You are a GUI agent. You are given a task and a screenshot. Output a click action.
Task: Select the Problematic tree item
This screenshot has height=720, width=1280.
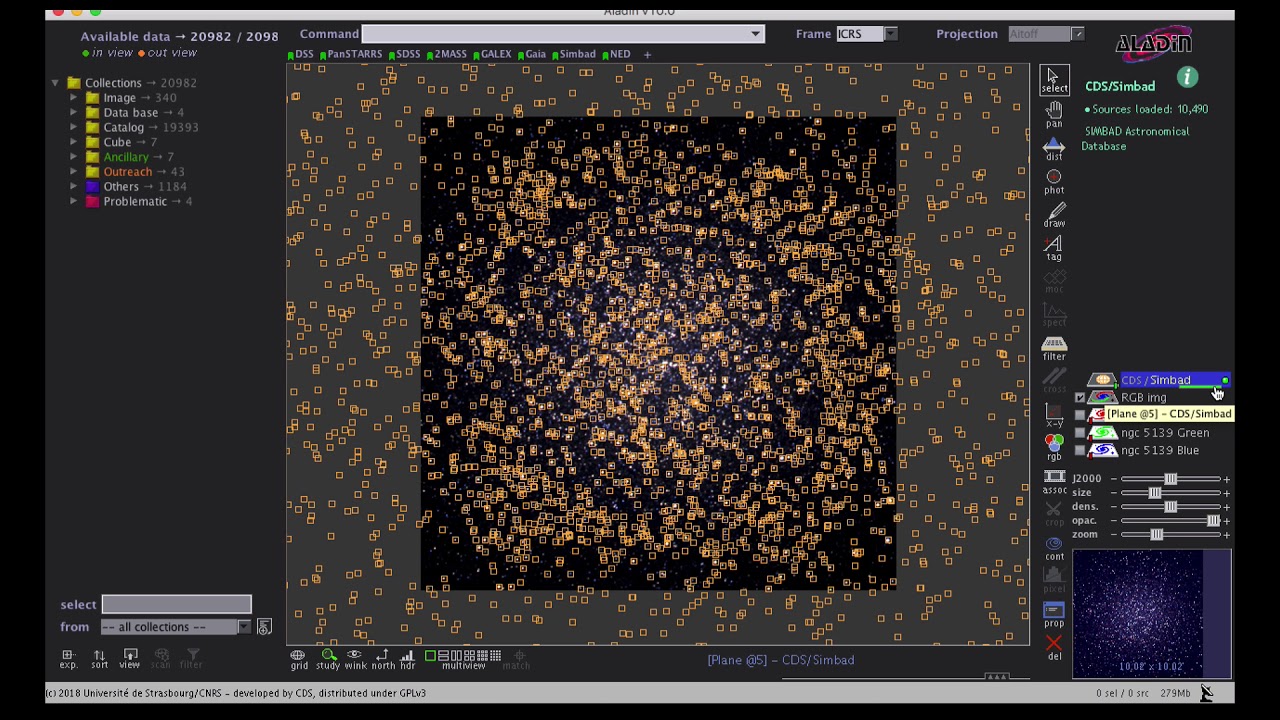[135, 201]
